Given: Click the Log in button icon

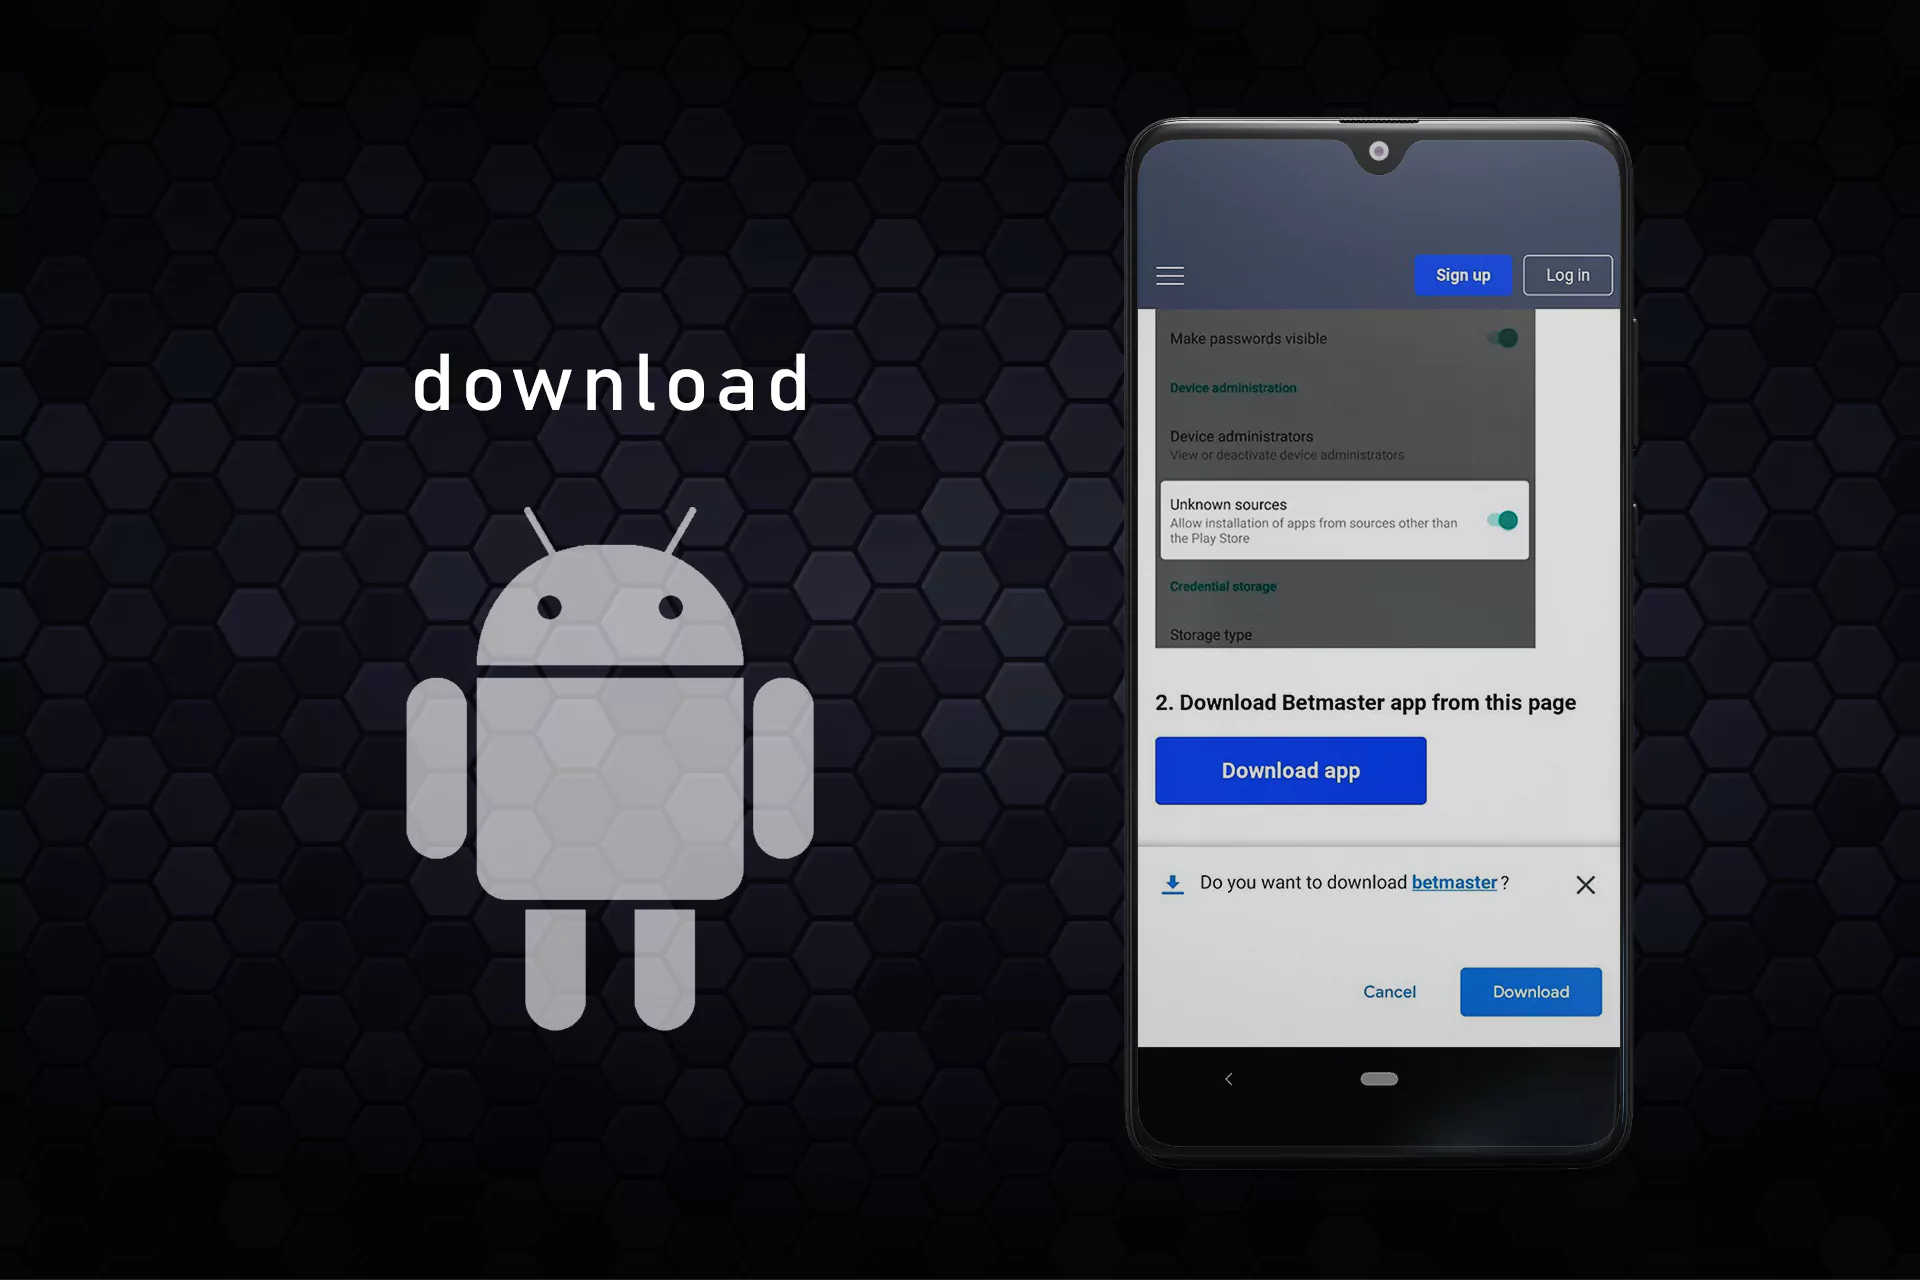Looking at the screenshot, I should 1567,274.
